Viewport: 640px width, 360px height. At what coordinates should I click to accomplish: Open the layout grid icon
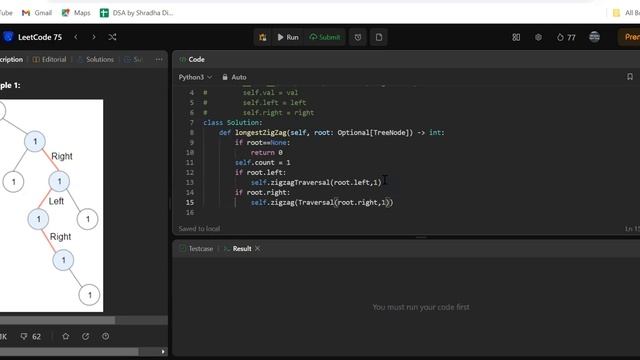point(516,37)
